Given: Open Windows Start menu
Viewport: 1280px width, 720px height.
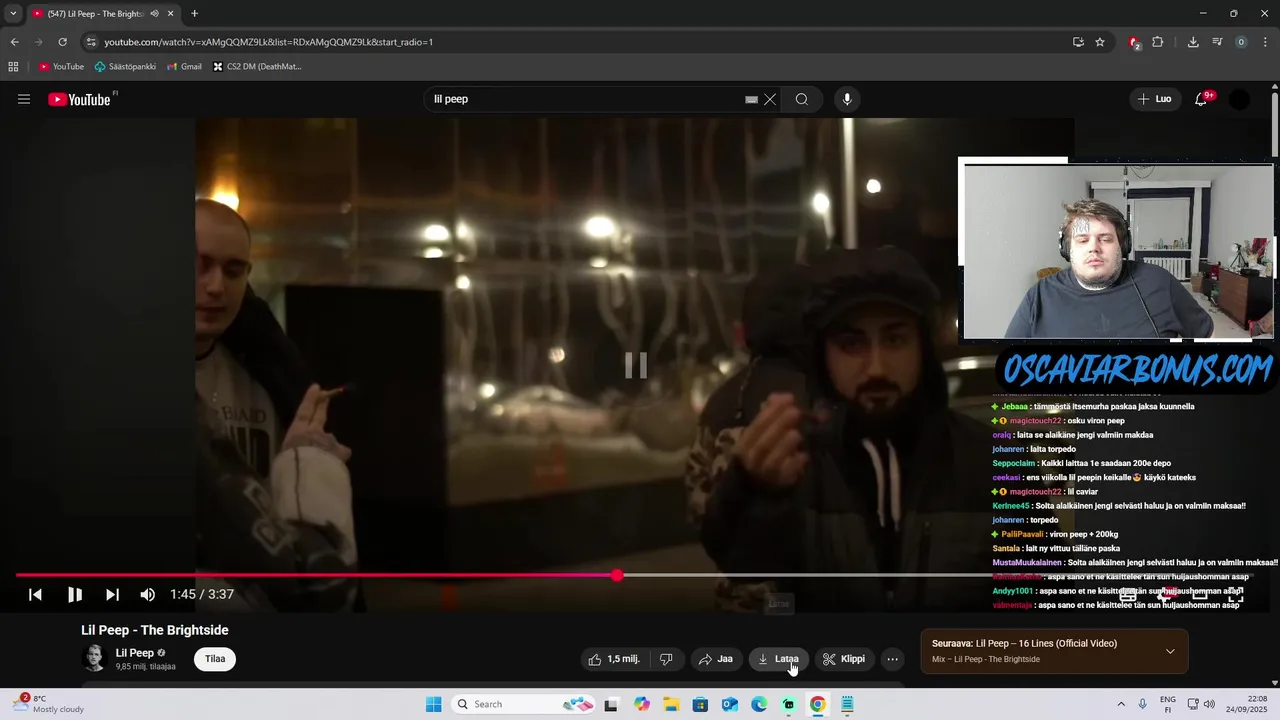Looking at the screenshot, I should pyautogui.click(x=433, y=704).
